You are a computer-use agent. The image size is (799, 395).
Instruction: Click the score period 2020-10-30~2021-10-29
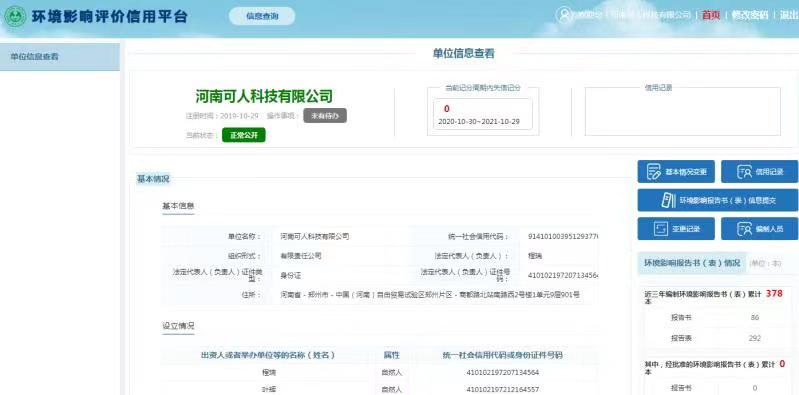pyautogui.click(x=478, y=122)
